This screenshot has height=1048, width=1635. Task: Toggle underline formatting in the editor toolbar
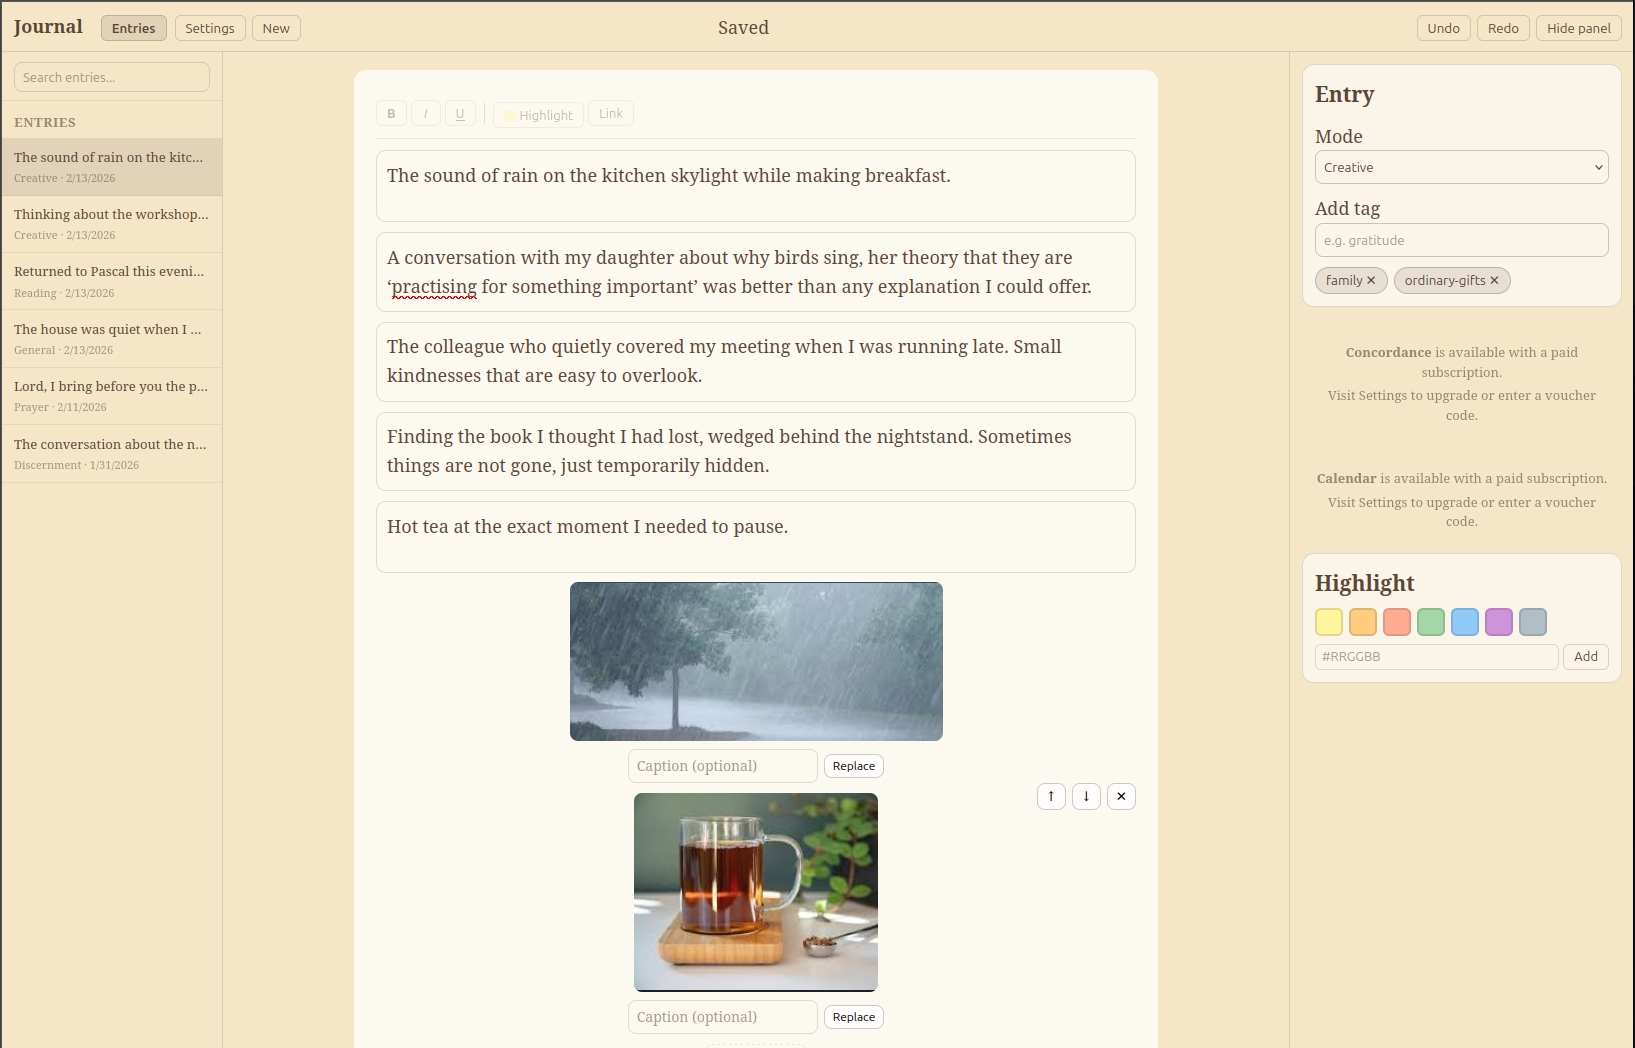tap(460, 114)
